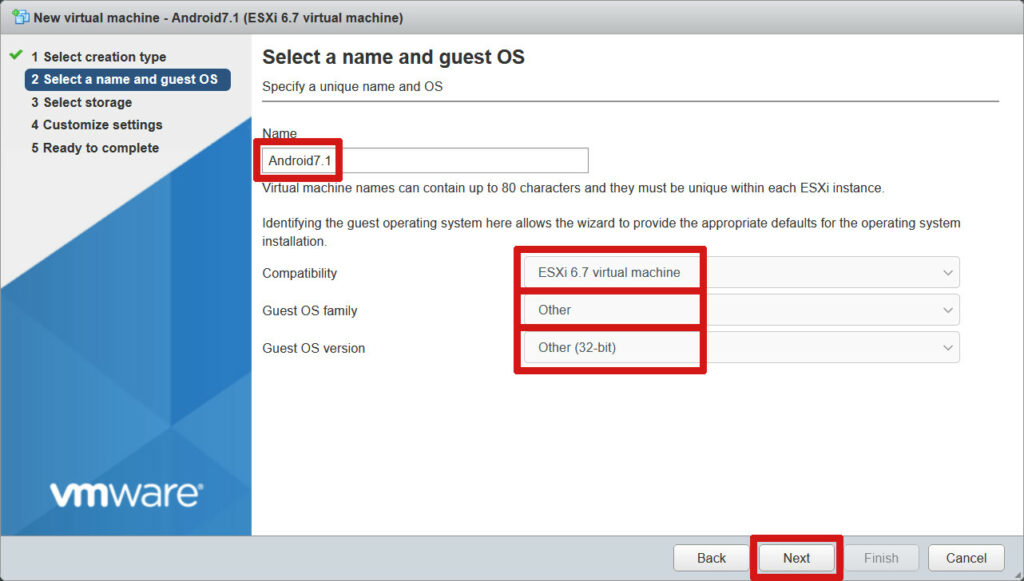
Task: Click the Next button
Action: [796, 558]
